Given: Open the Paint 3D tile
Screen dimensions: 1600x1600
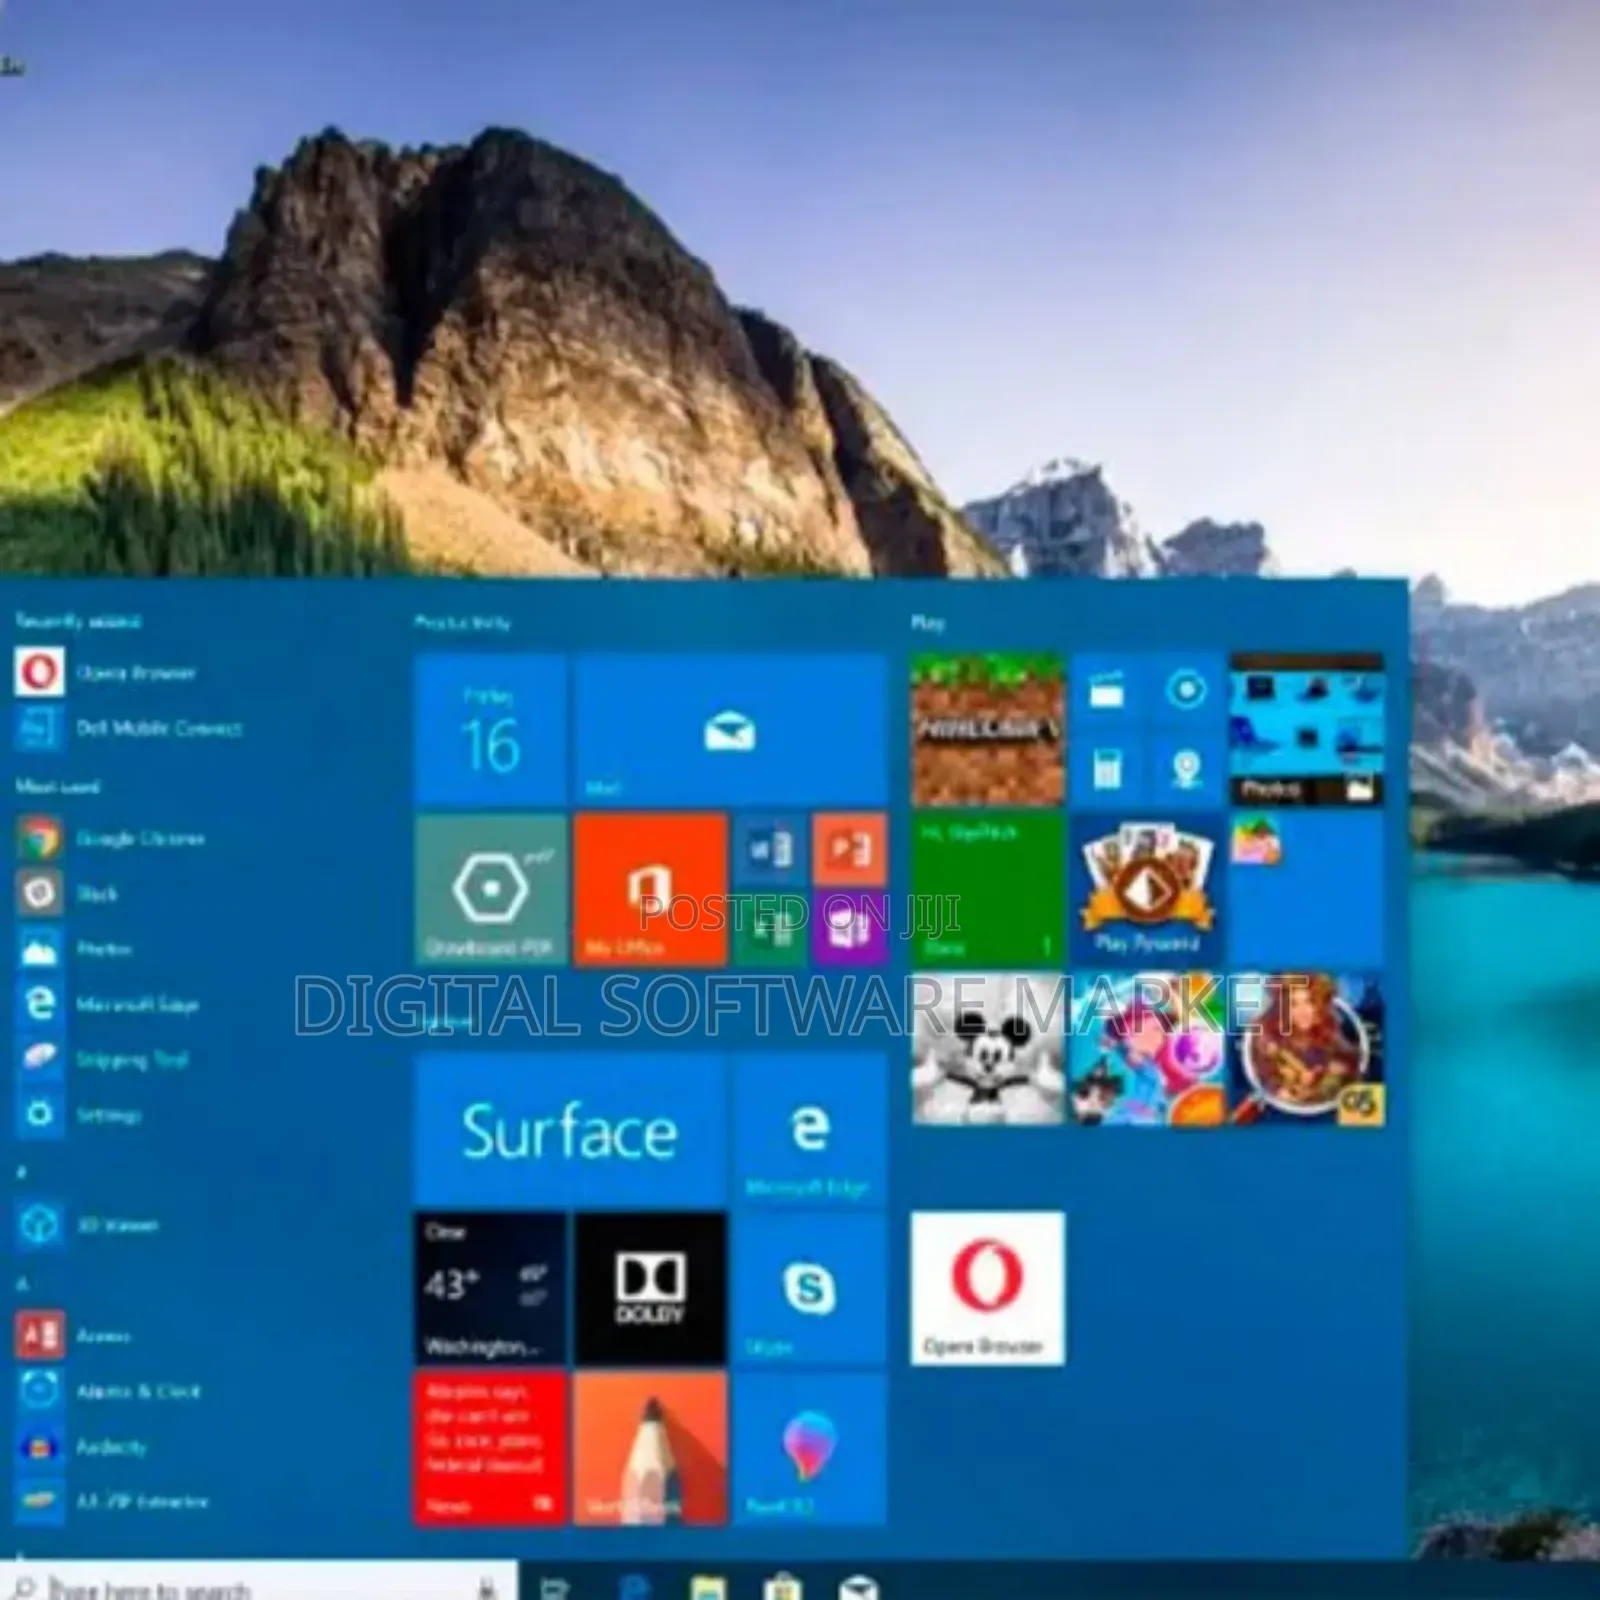Looking at the screenshot, I should (x=810, y=1448).
